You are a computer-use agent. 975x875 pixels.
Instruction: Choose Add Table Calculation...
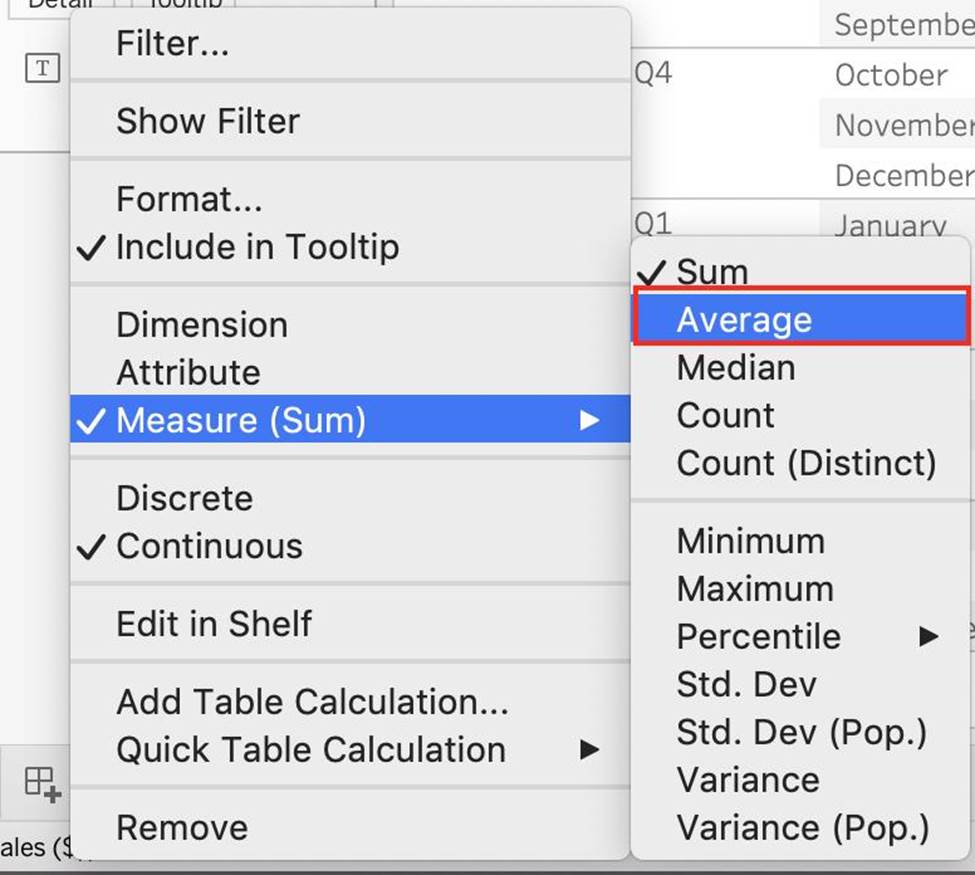(312, 702)
